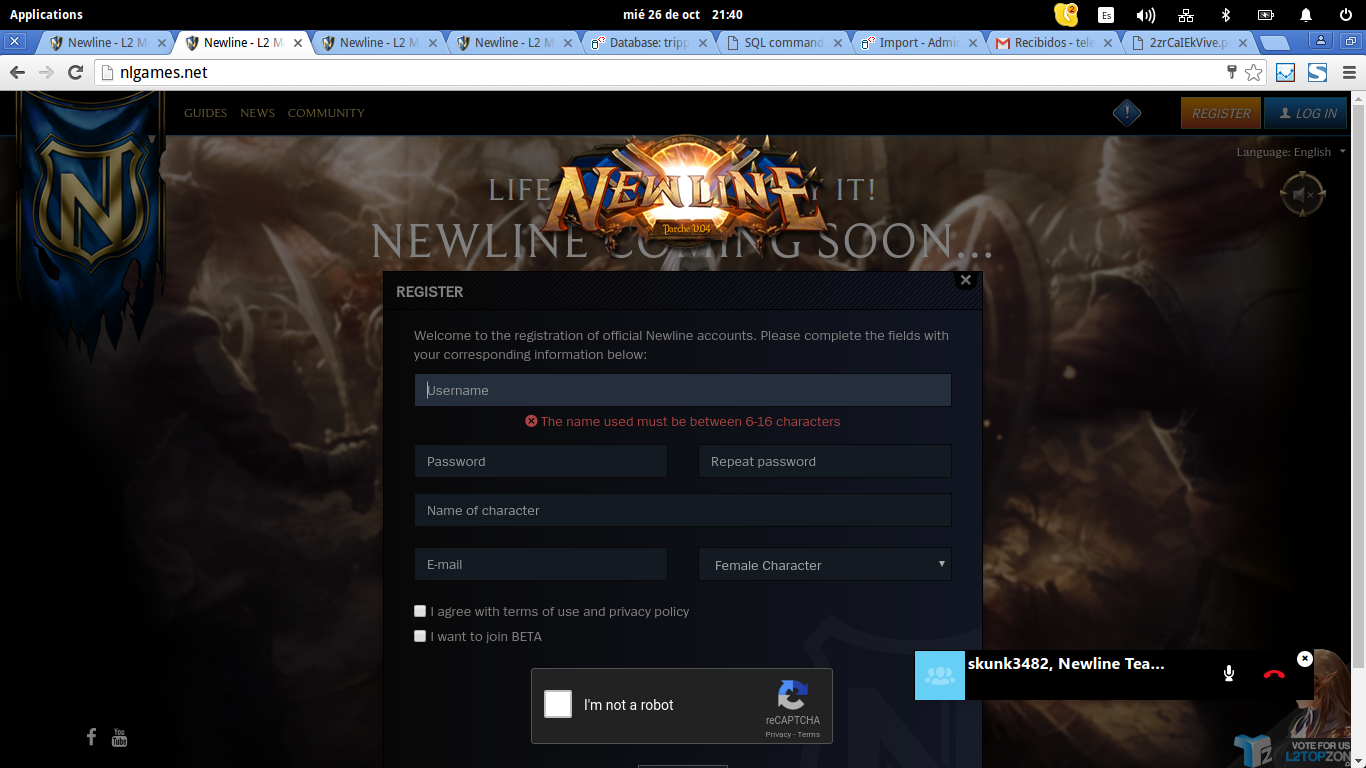
Task: Focus the E-mail field
Action: 541,564
